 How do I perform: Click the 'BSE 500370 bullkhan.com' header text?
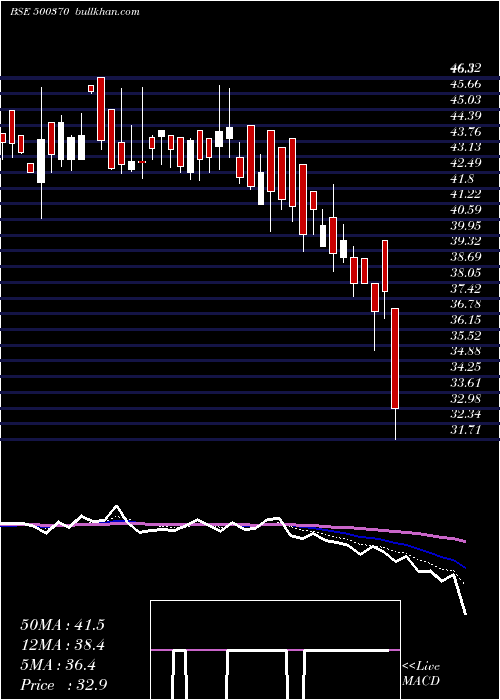[x=75, y=12]
